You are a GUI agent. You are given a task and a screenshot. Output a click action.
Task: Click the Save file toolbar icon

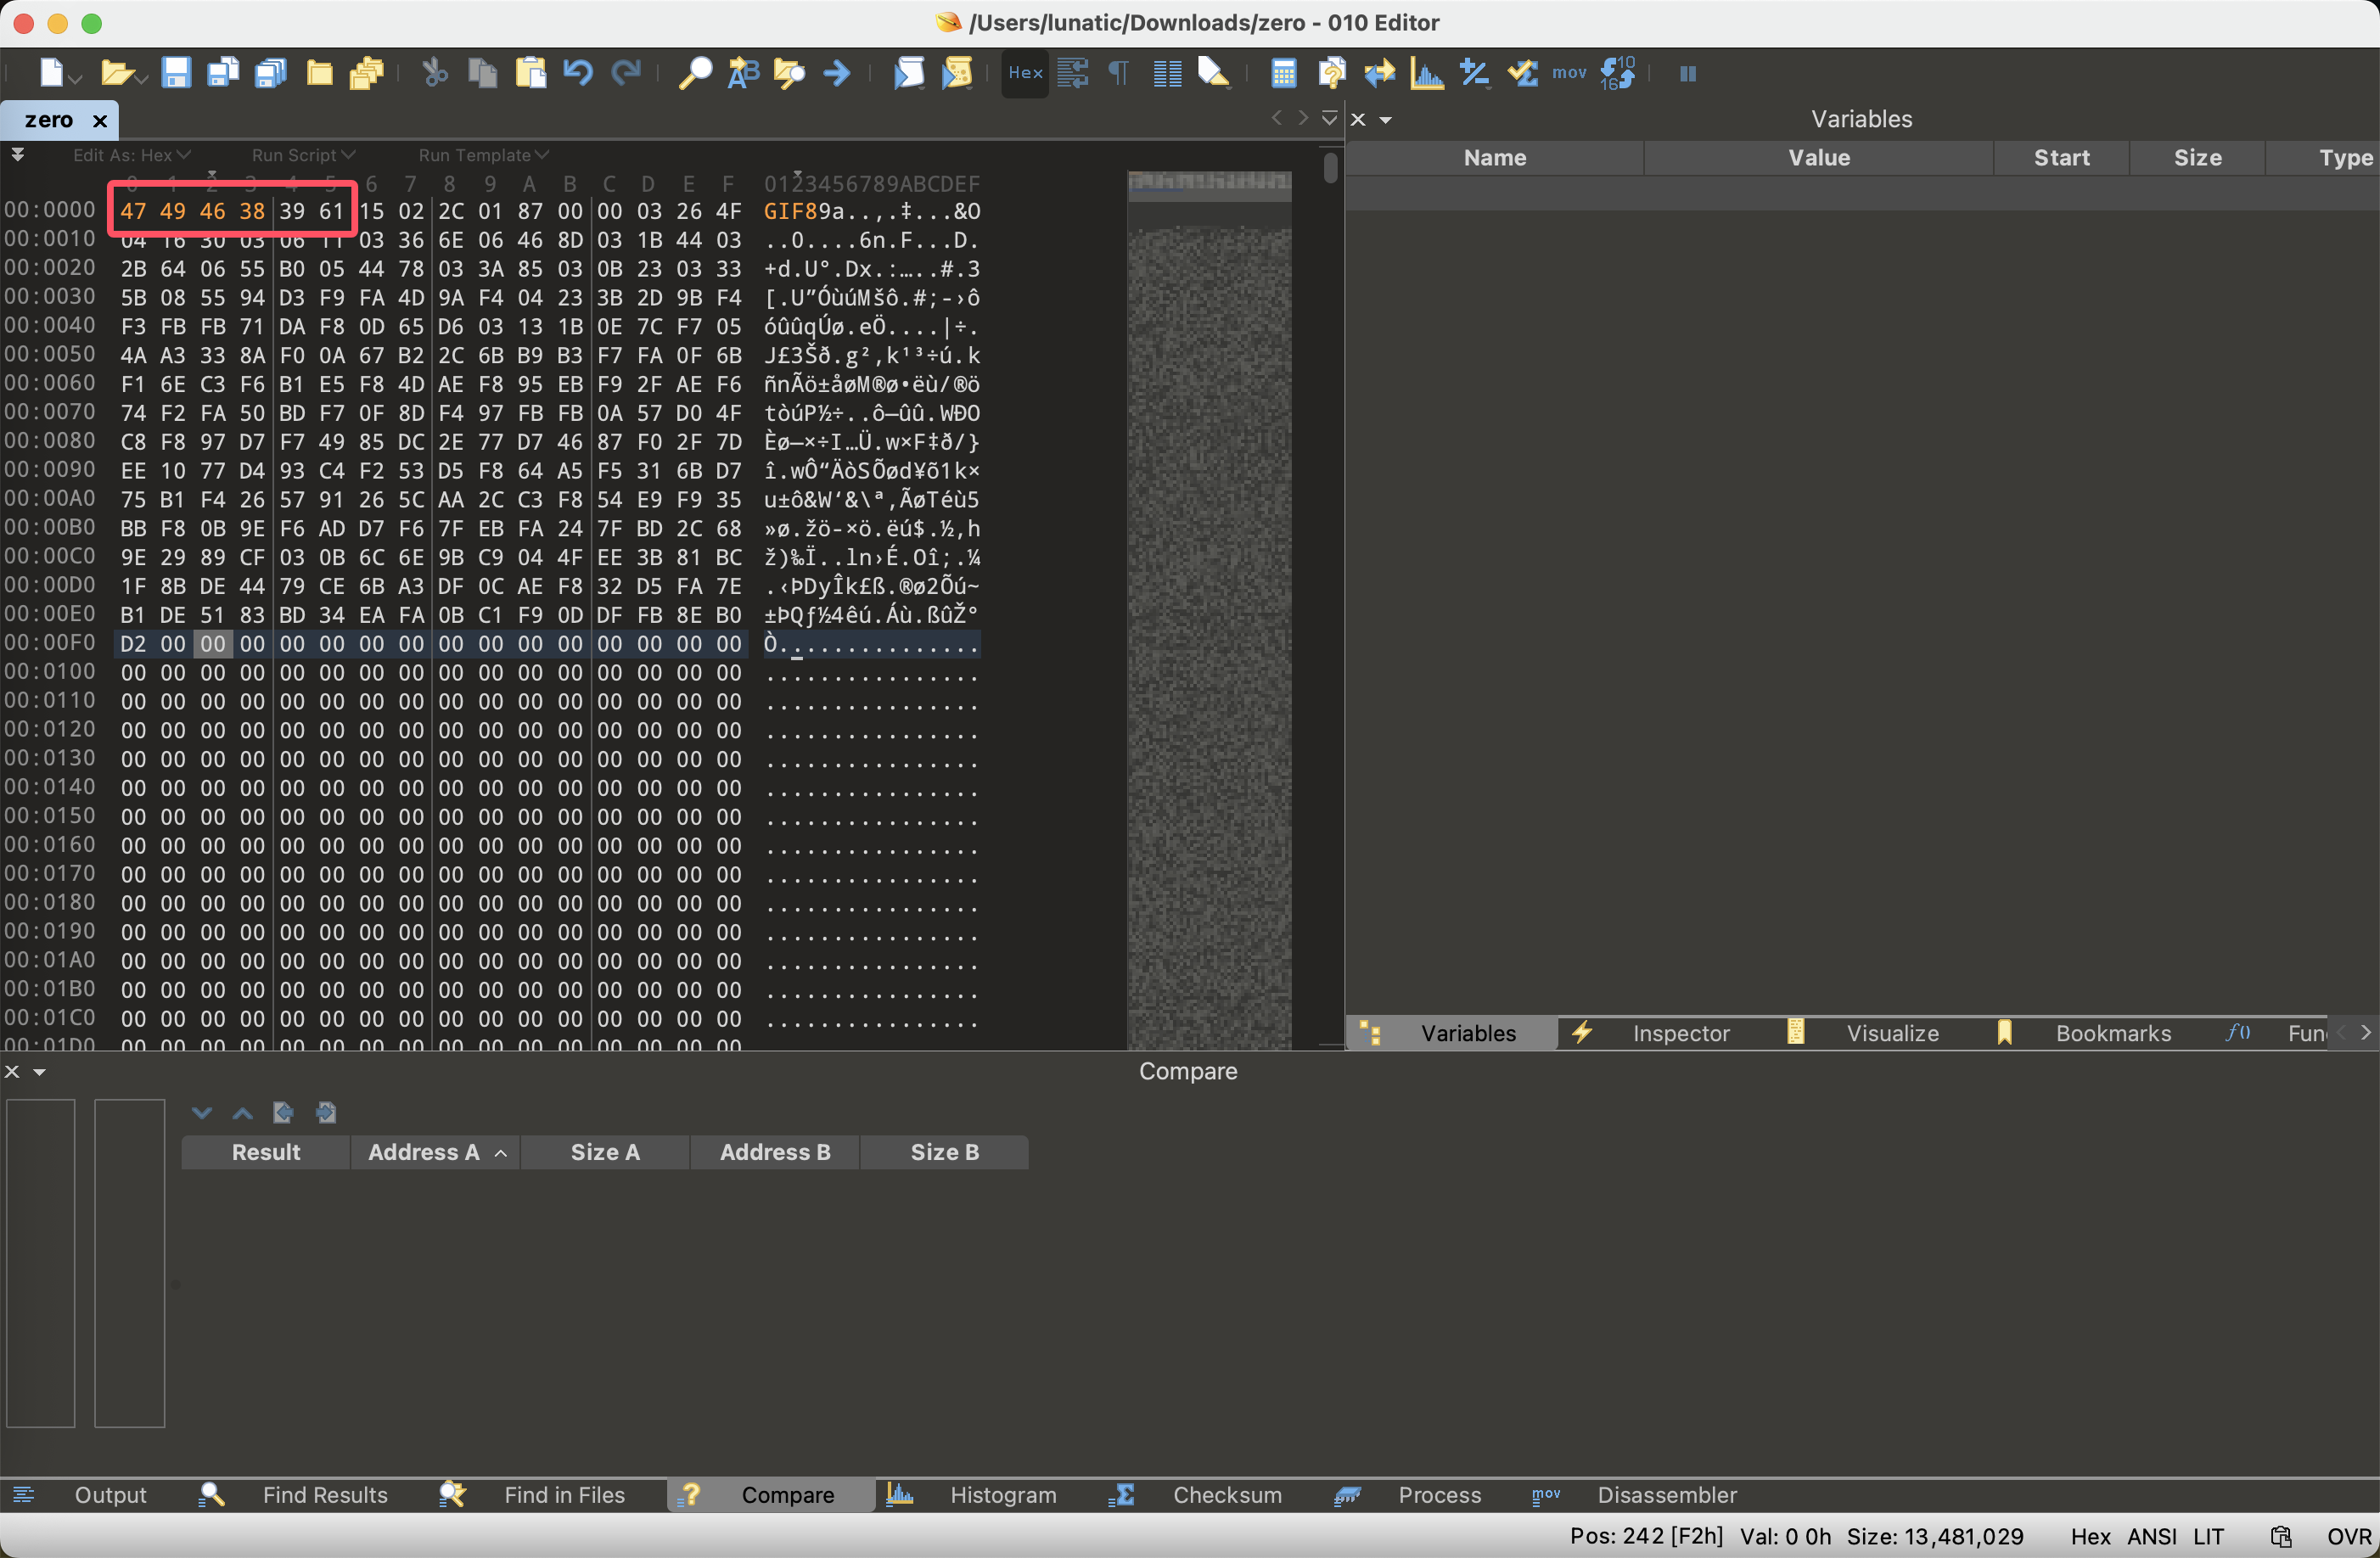point(176,73)
